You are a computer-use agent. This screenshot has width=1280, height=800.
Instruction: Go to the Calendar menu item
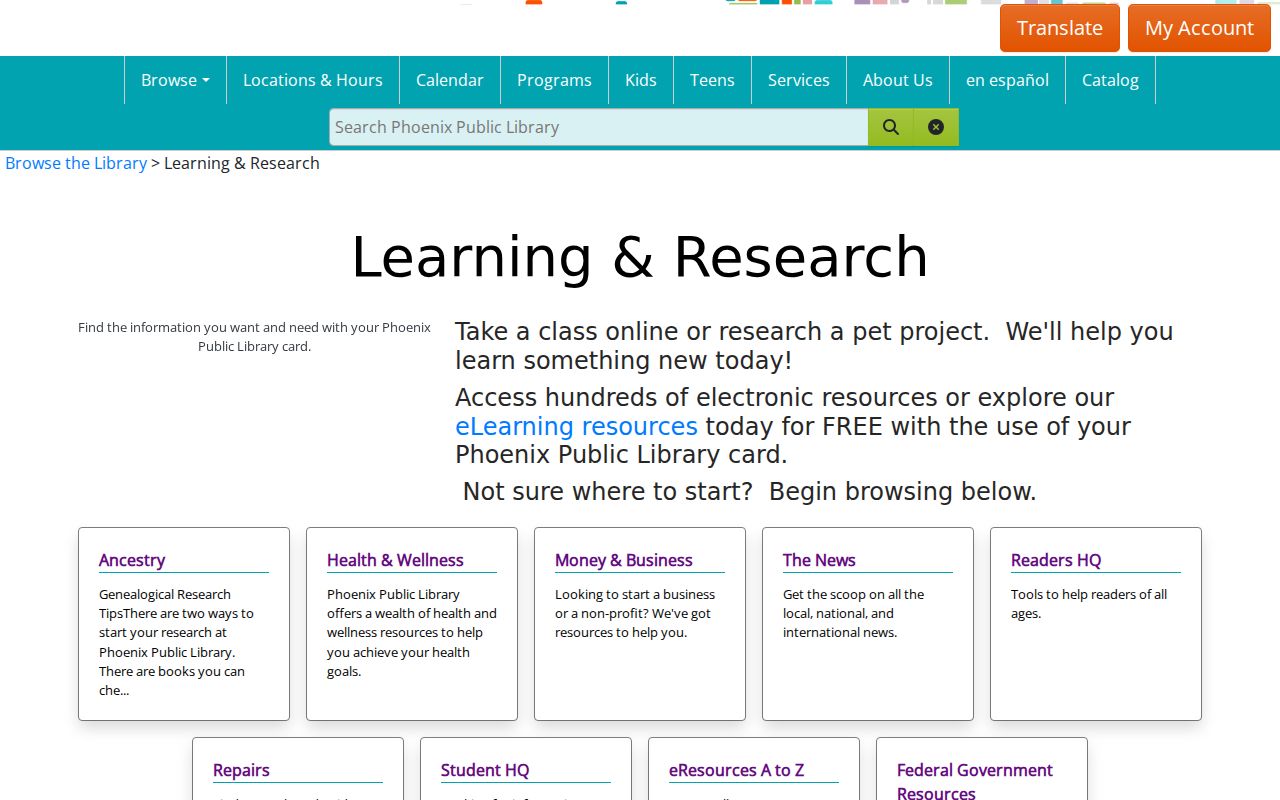click(x=450, y=80)
